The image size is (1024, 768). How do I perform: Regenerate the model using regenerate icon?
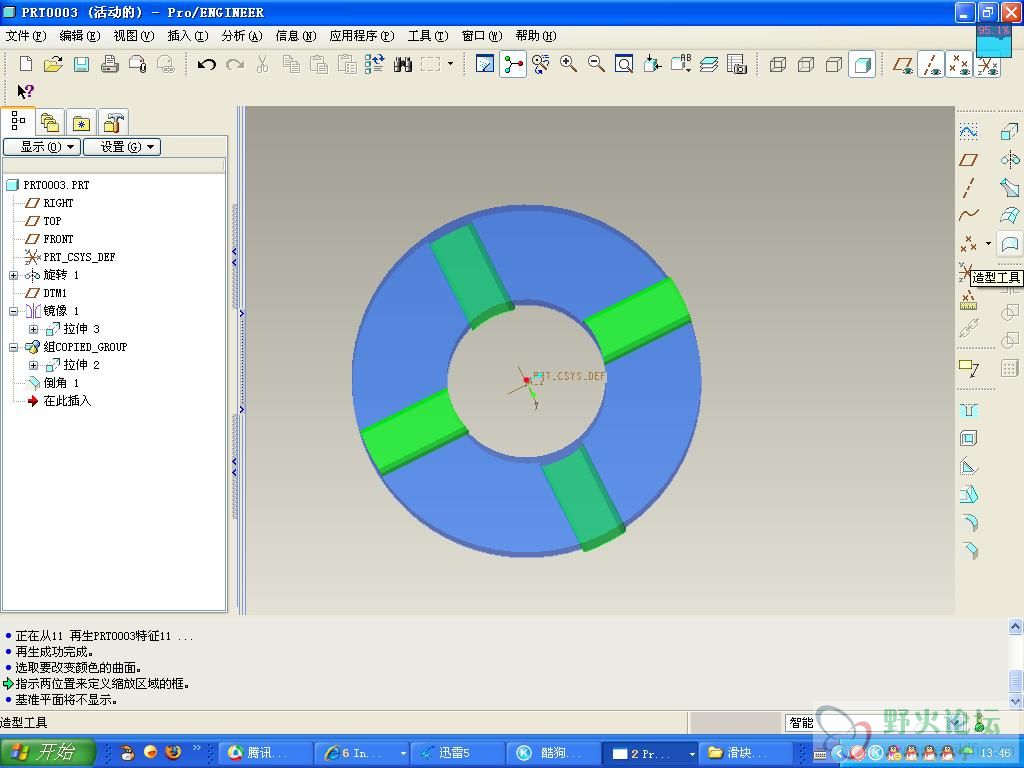coord(374,64)
